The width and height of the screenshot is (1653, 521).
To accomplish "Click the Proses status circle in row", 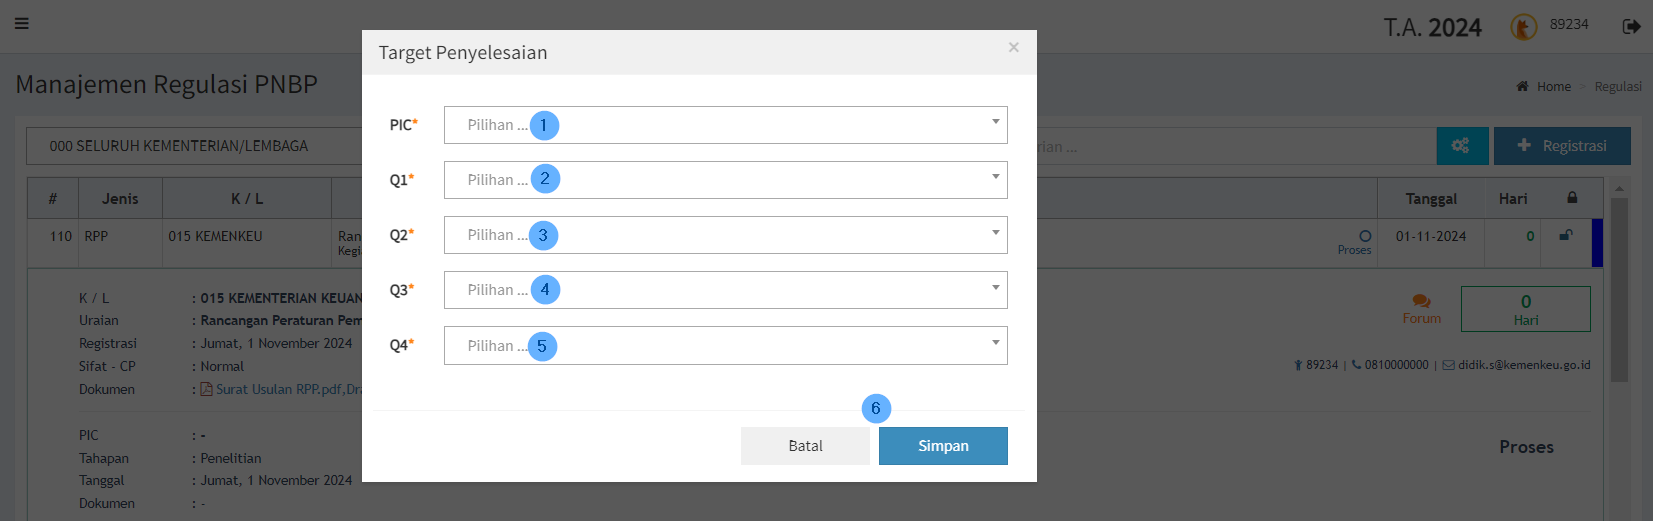I will click(1364, 236).
